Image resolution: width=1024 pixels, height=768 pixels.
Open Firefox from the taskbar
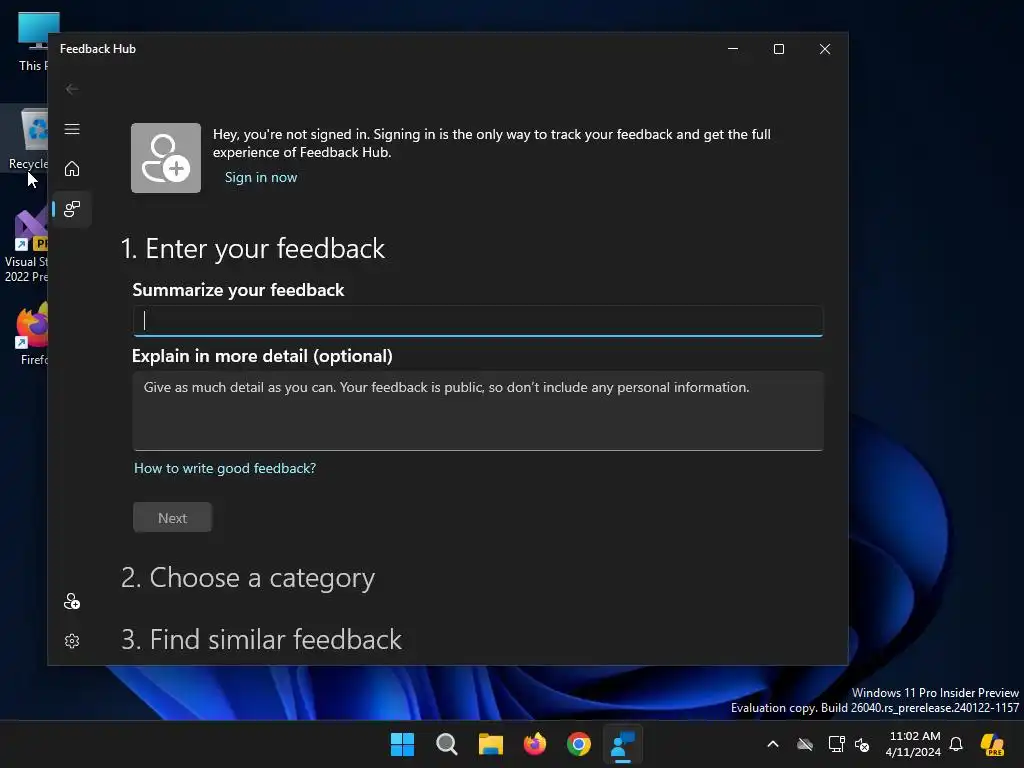[x=535, y=744]
